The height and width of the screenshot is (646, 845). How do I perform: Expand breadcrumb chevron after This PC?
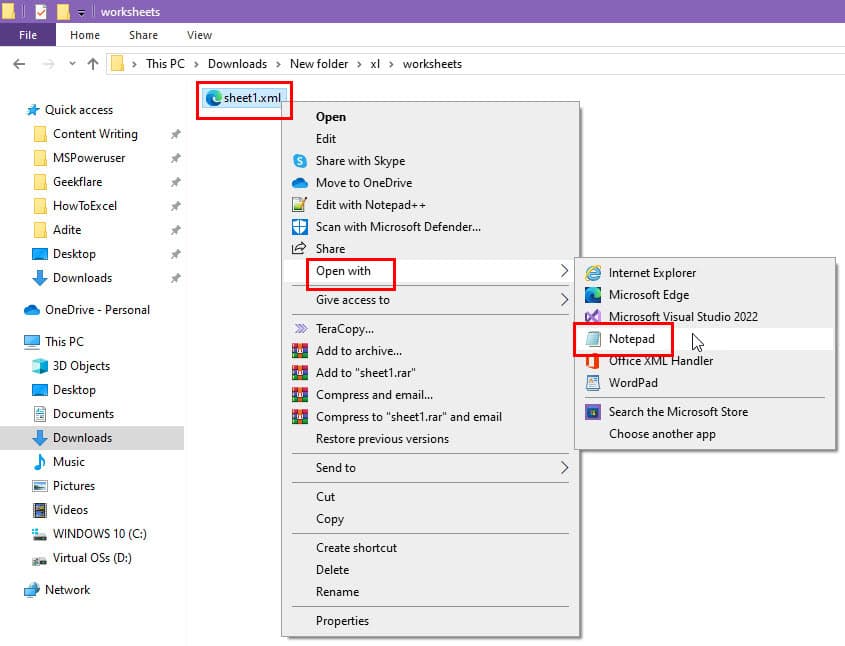click(196, 64)
